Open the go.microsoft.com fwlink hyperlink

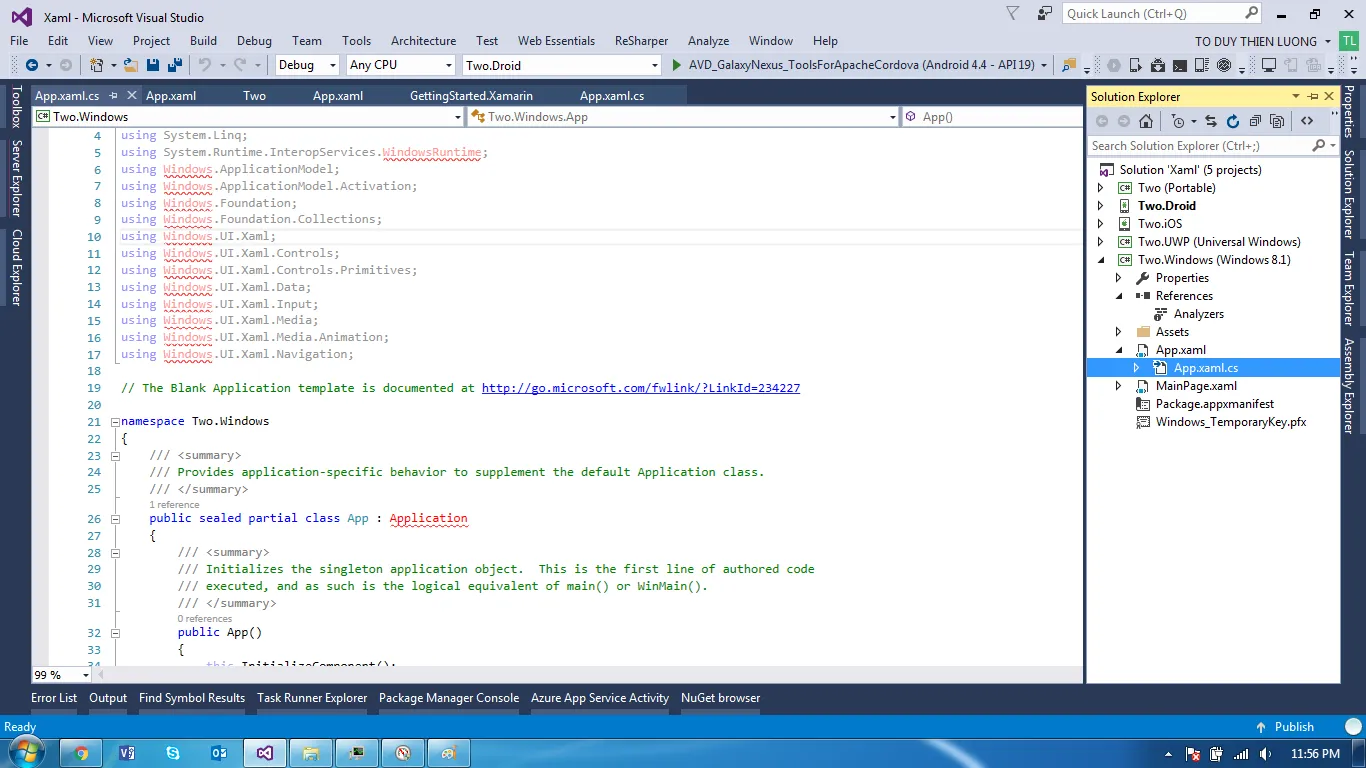pyautogui.click(x=641, y=388)
